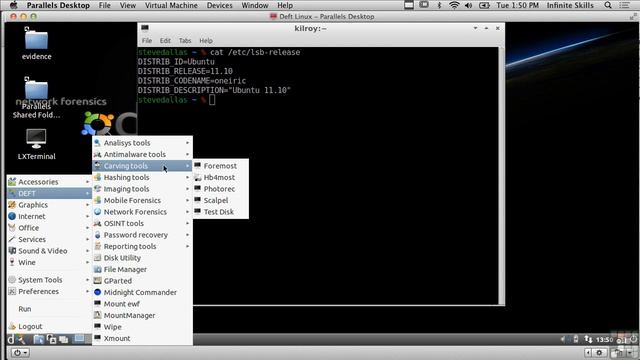Click the macOS Spotlight search icon
This screenshot has width=640, height=360.
coord(608,5)
